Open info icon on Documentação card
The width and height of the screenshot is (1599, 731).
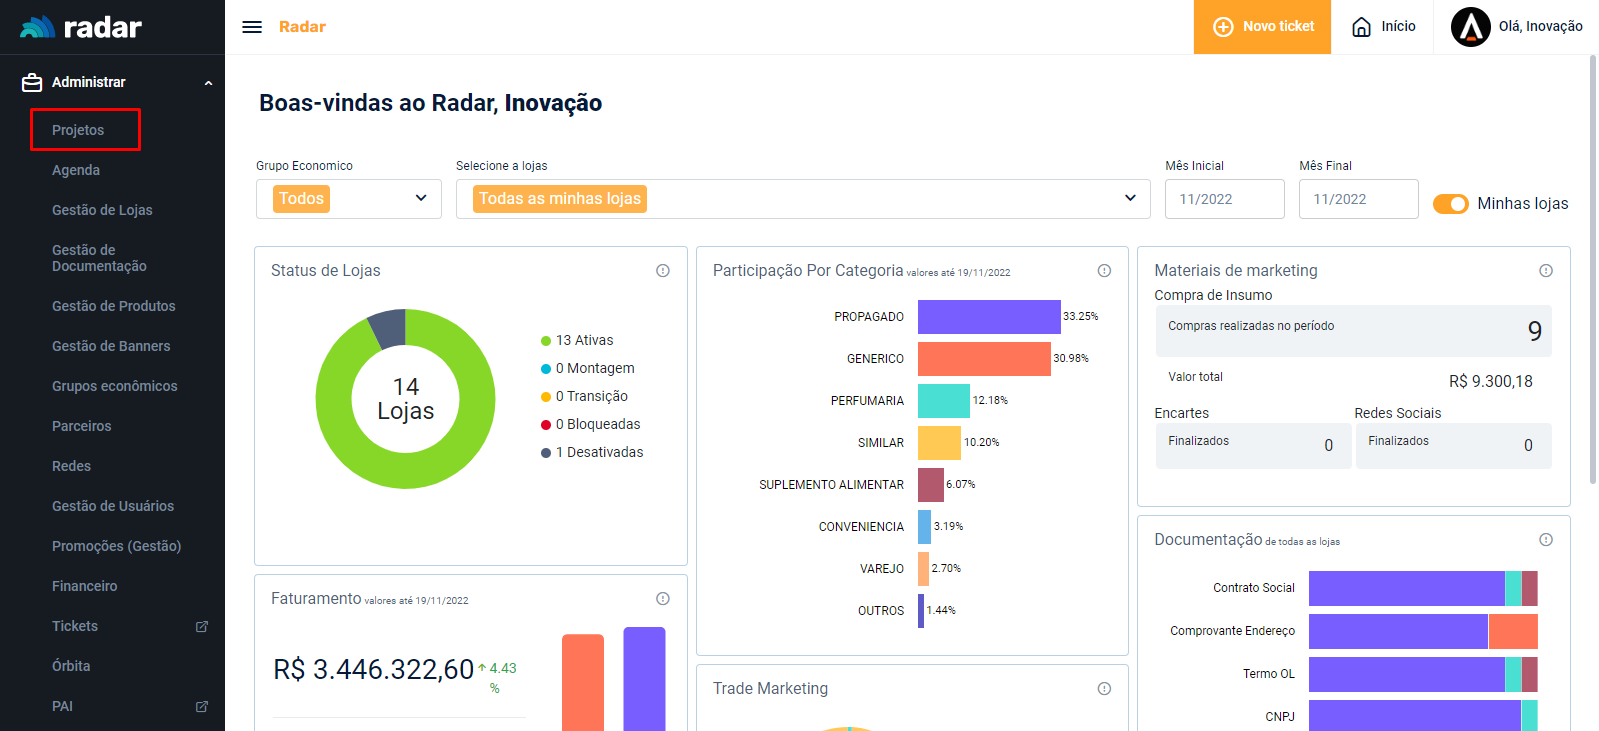(x=1545, y=540)
